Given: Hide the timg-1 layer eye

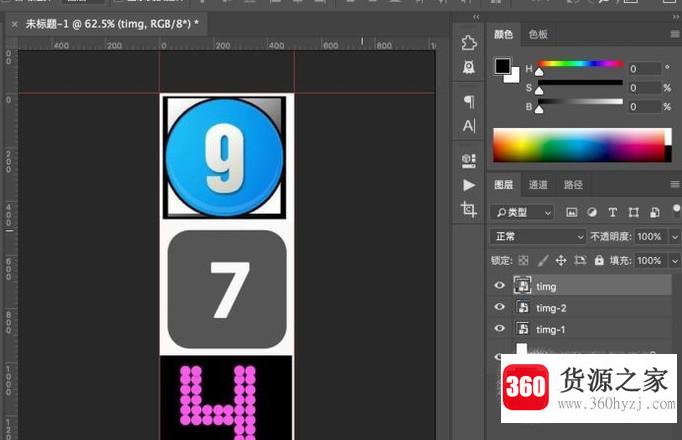Looking at the screenshot, I should (x=499, y=328).
